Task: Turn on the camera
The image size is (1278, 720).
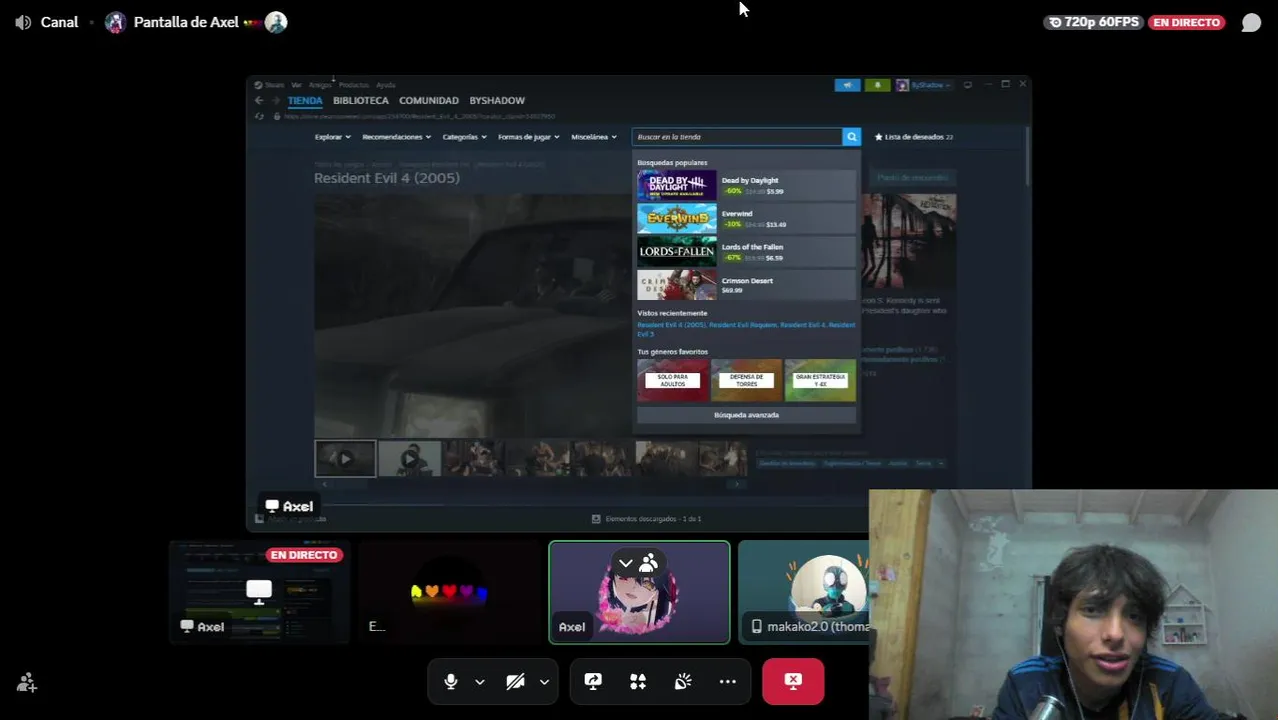Action: pos(515,681)
